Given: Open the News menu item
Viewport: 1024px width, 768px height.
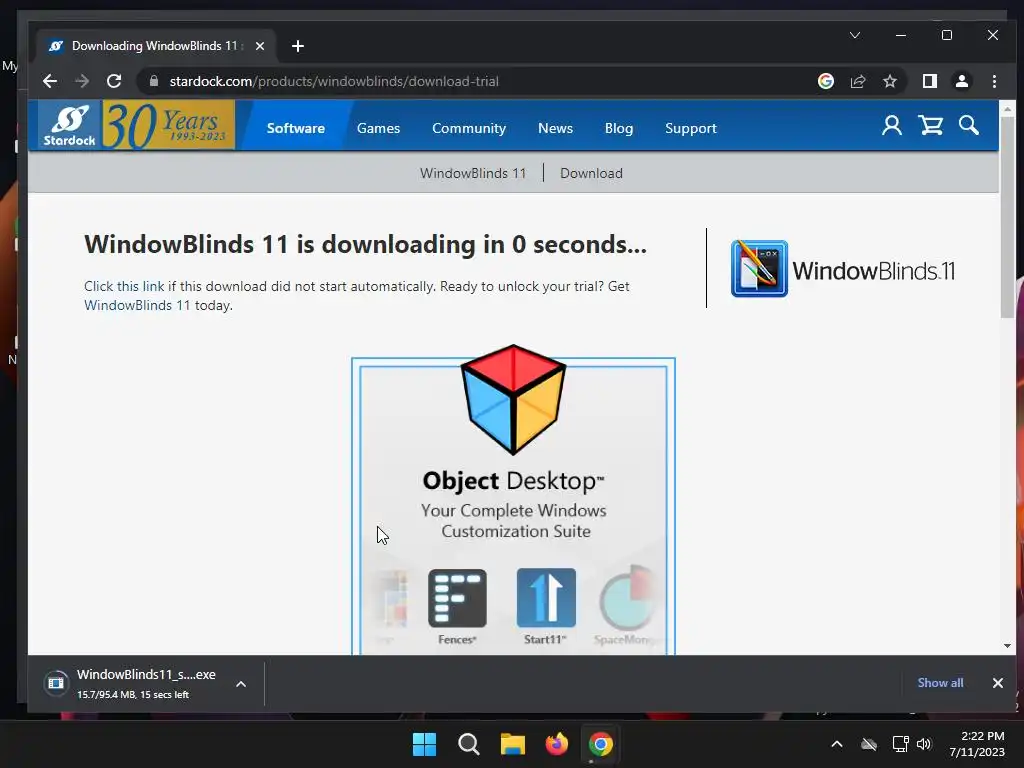Looking at the screenshot, I should tap(555, 128).
